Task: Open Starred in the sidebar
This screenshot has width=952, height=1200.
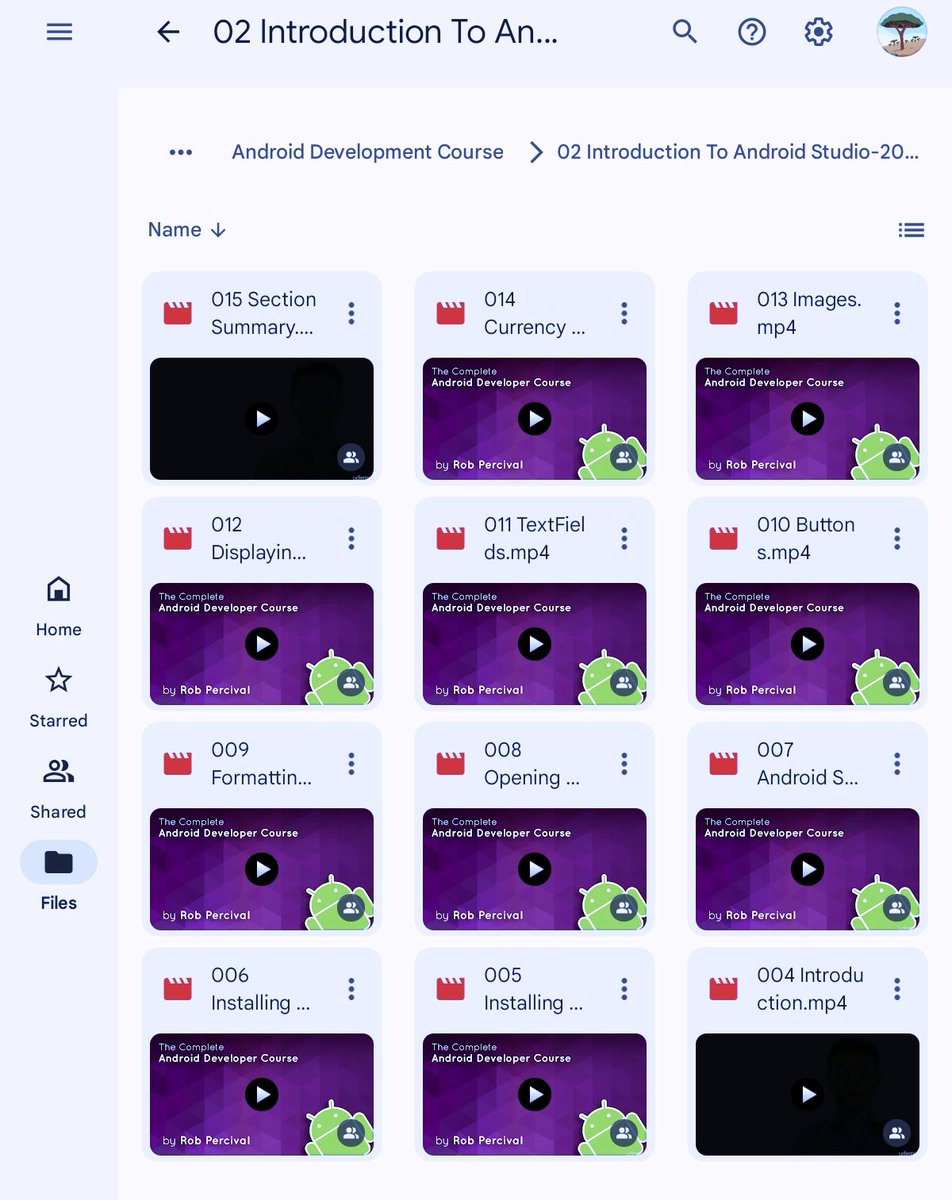Action: pyautogui.click(x=58, y=698)
